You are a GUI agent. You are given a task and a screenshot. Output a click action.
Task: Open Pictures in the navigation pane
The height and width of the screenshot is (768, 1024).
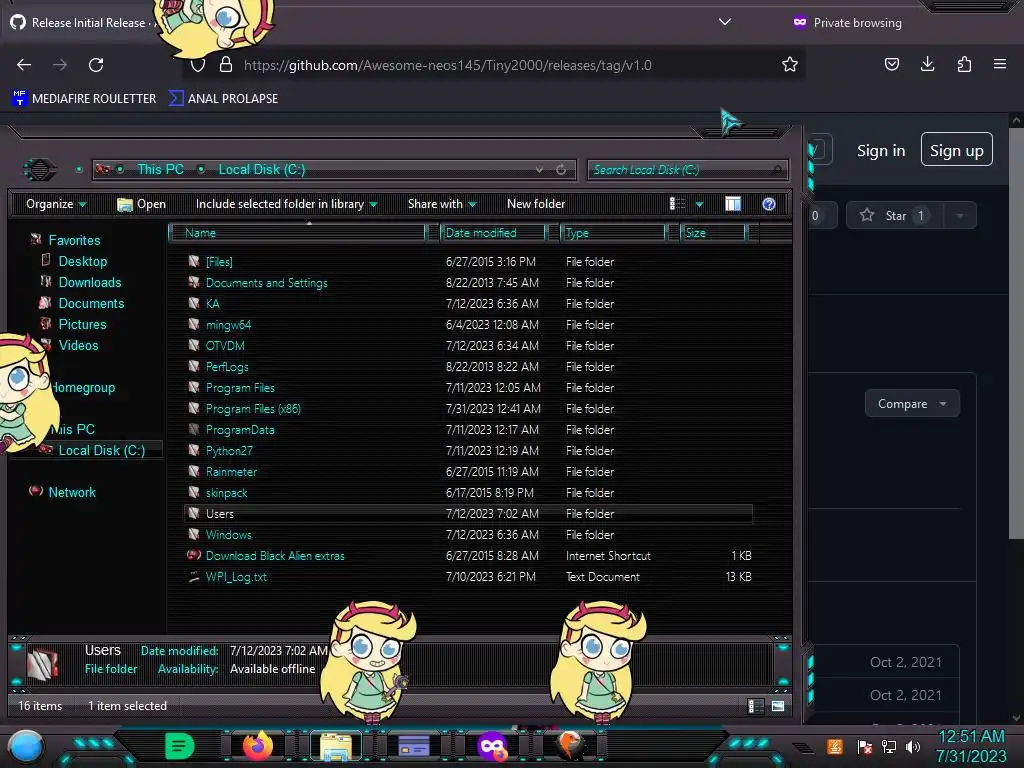pos(82,324)
